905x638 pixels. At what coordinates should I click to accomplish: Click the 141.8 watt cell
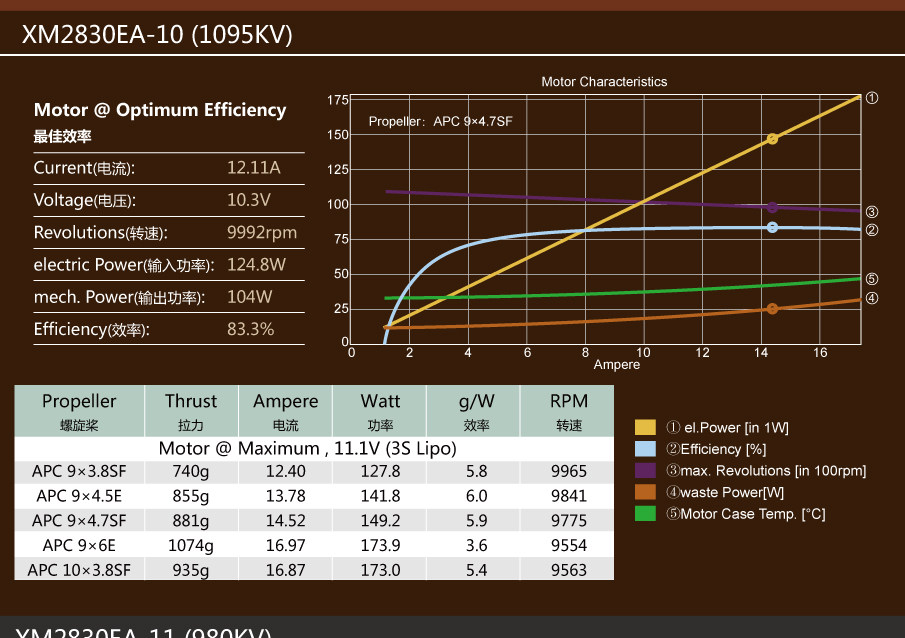[380, 496]
